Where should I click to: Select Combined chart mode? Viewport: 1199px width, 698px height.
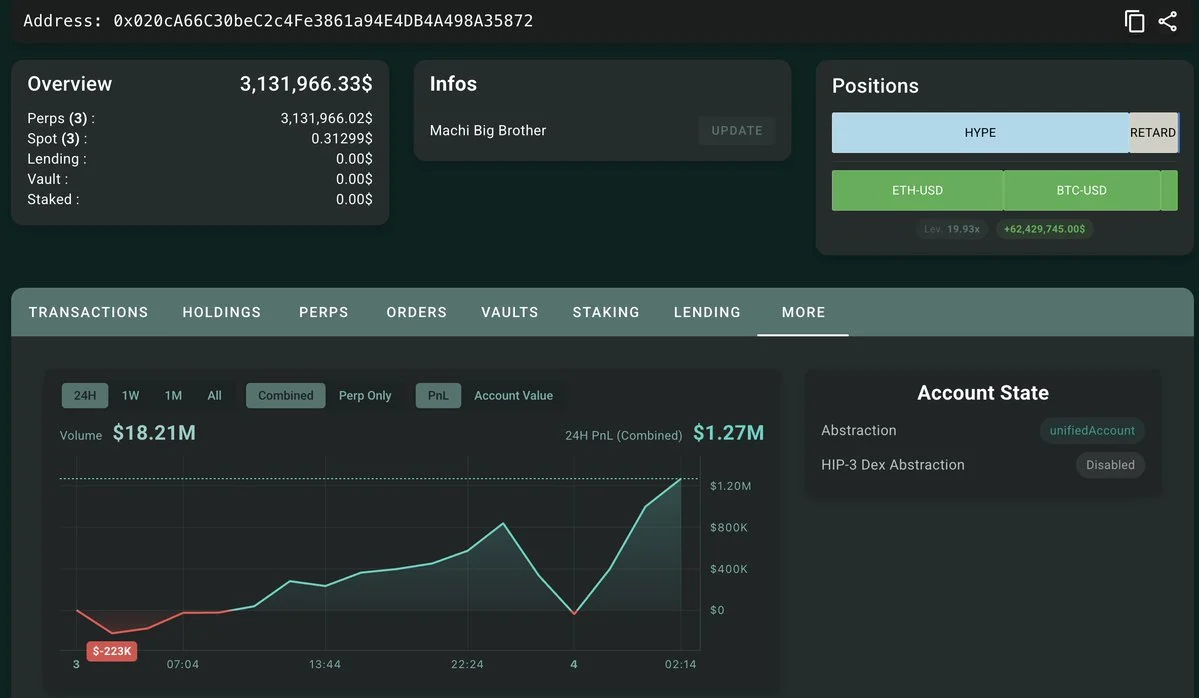tap(285, 395)
